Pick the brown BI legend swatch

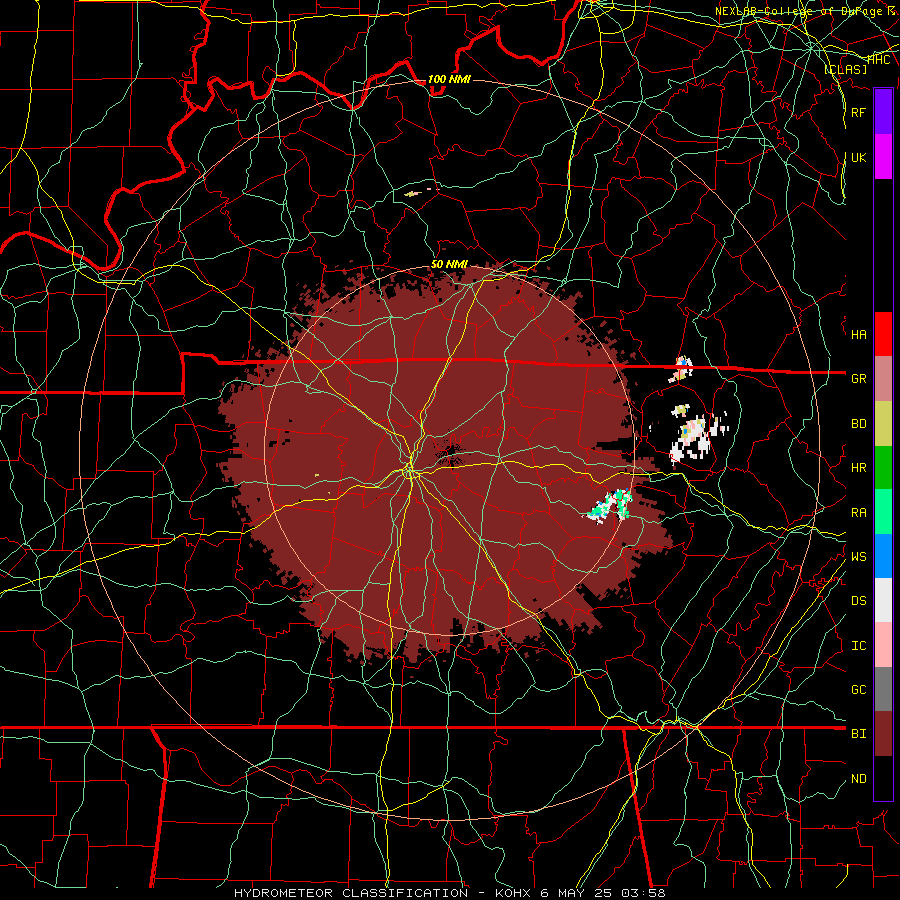coord(883,734)
